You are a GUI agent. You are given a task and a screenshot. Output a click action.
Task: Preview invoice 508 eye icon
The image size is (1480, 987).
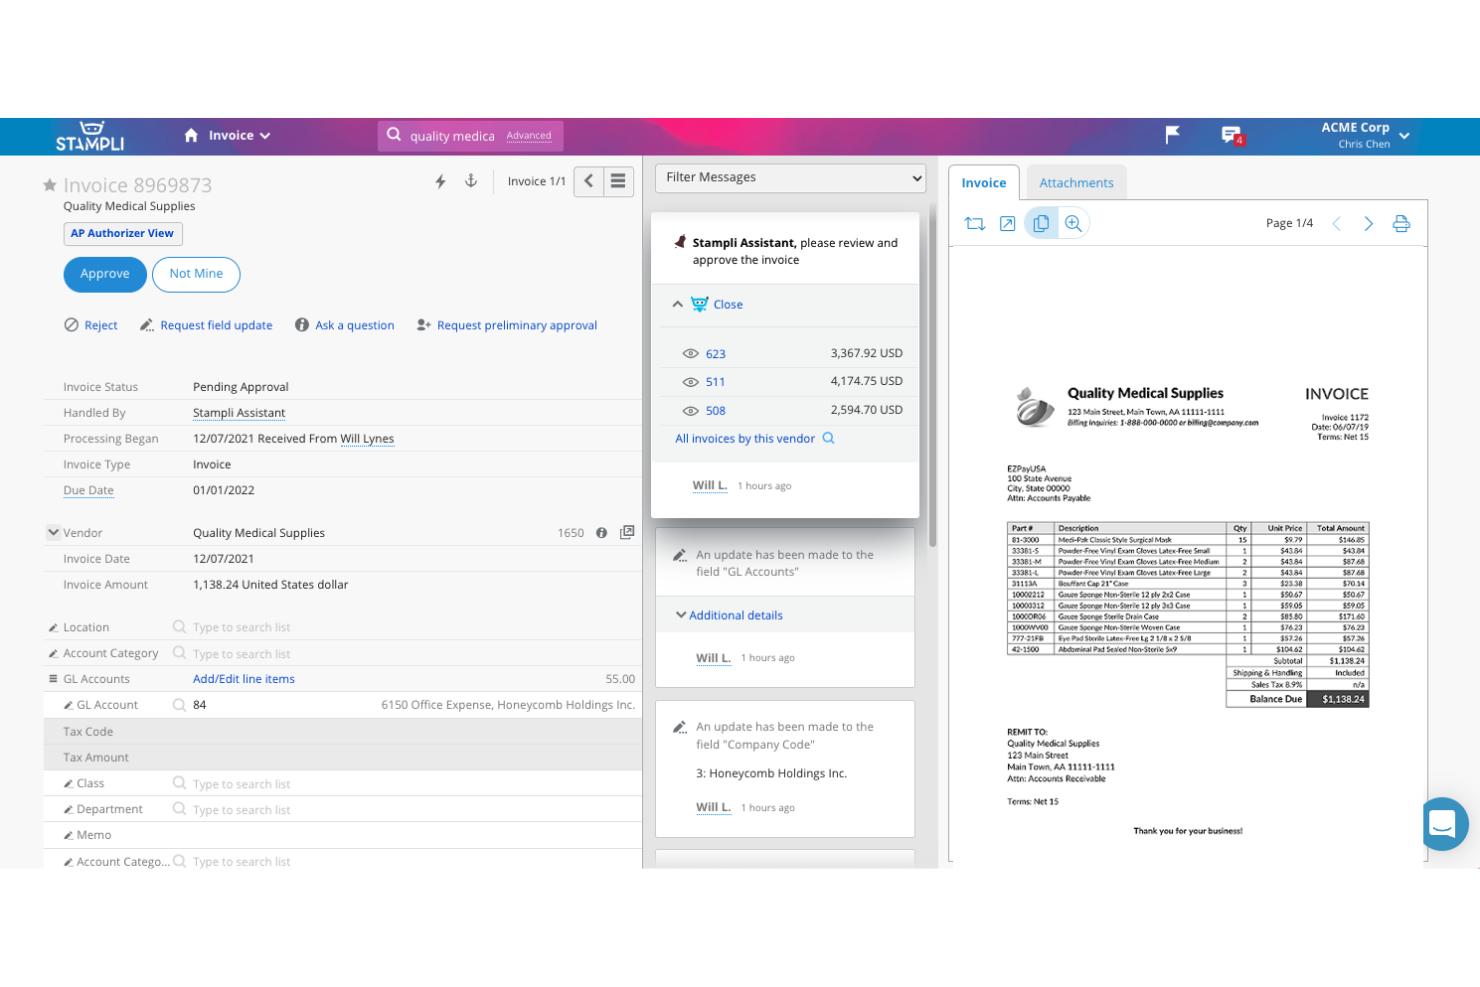[x=690, y=411]
